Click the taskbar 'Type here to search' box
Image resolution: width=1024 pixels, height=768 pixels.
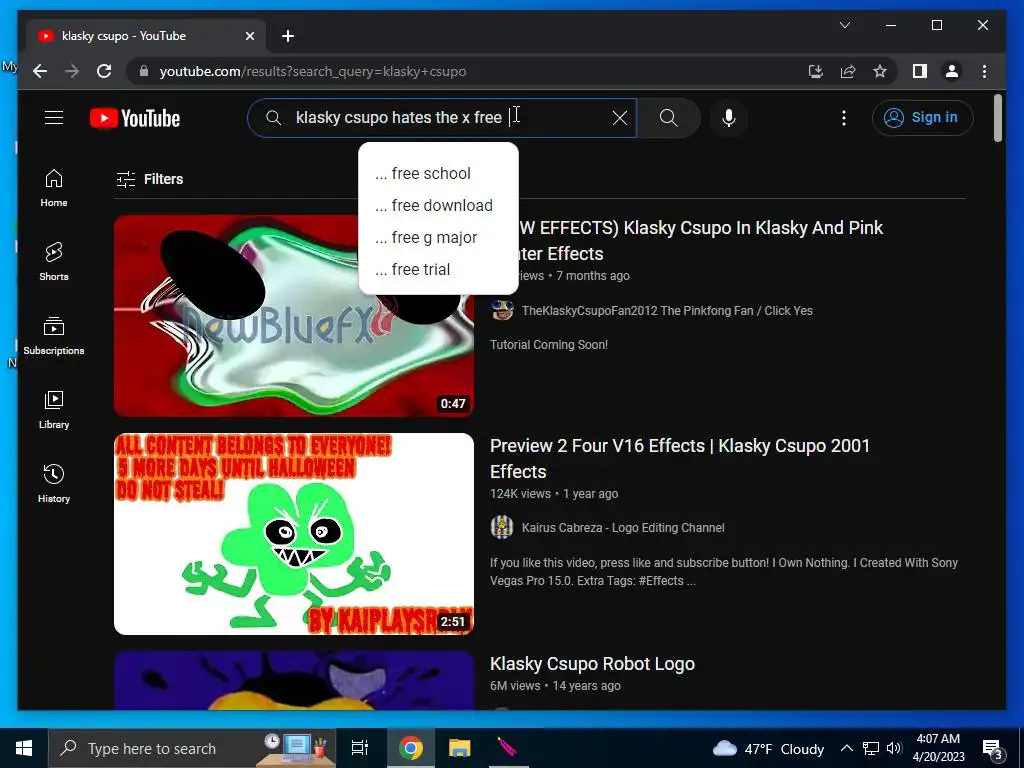[x=192, y=748]
